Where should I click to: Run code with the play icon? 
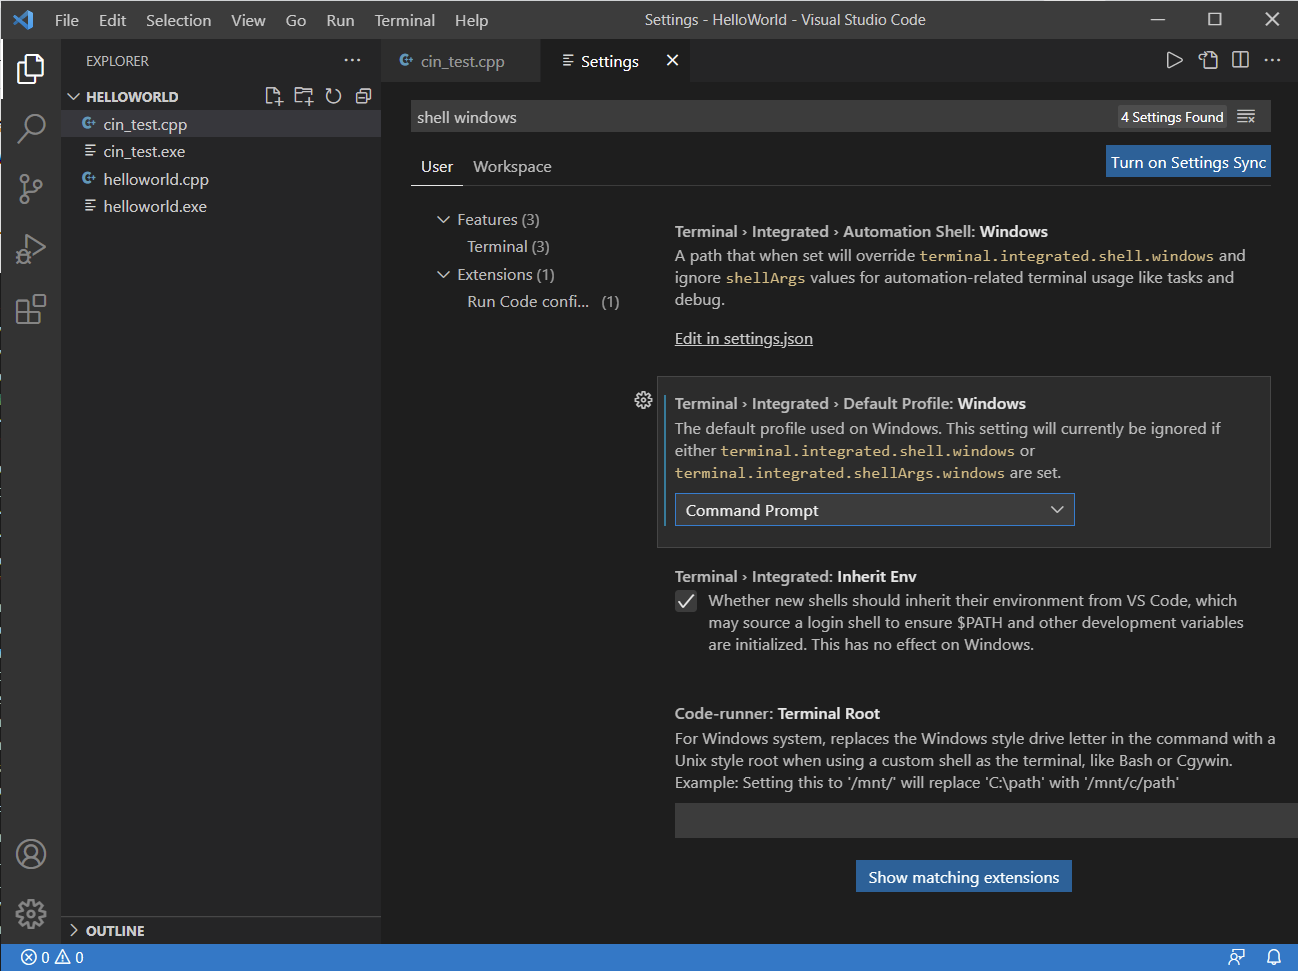(1174, 60)
